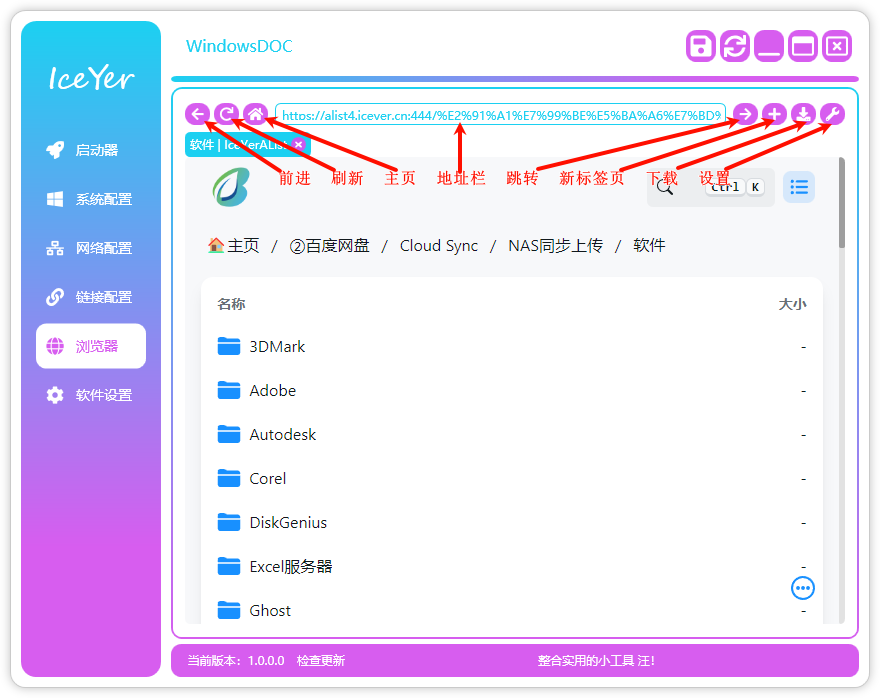Click the sync/reload icon in title bar
Image resolution: width=880 pixels, height=698 pixels.
pyautogui.click(x=735, y=46)
